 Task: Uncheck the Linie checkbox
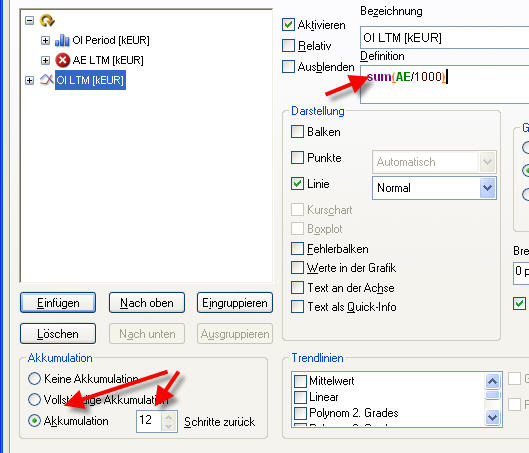pyautogui.click(x=297, y=183)
